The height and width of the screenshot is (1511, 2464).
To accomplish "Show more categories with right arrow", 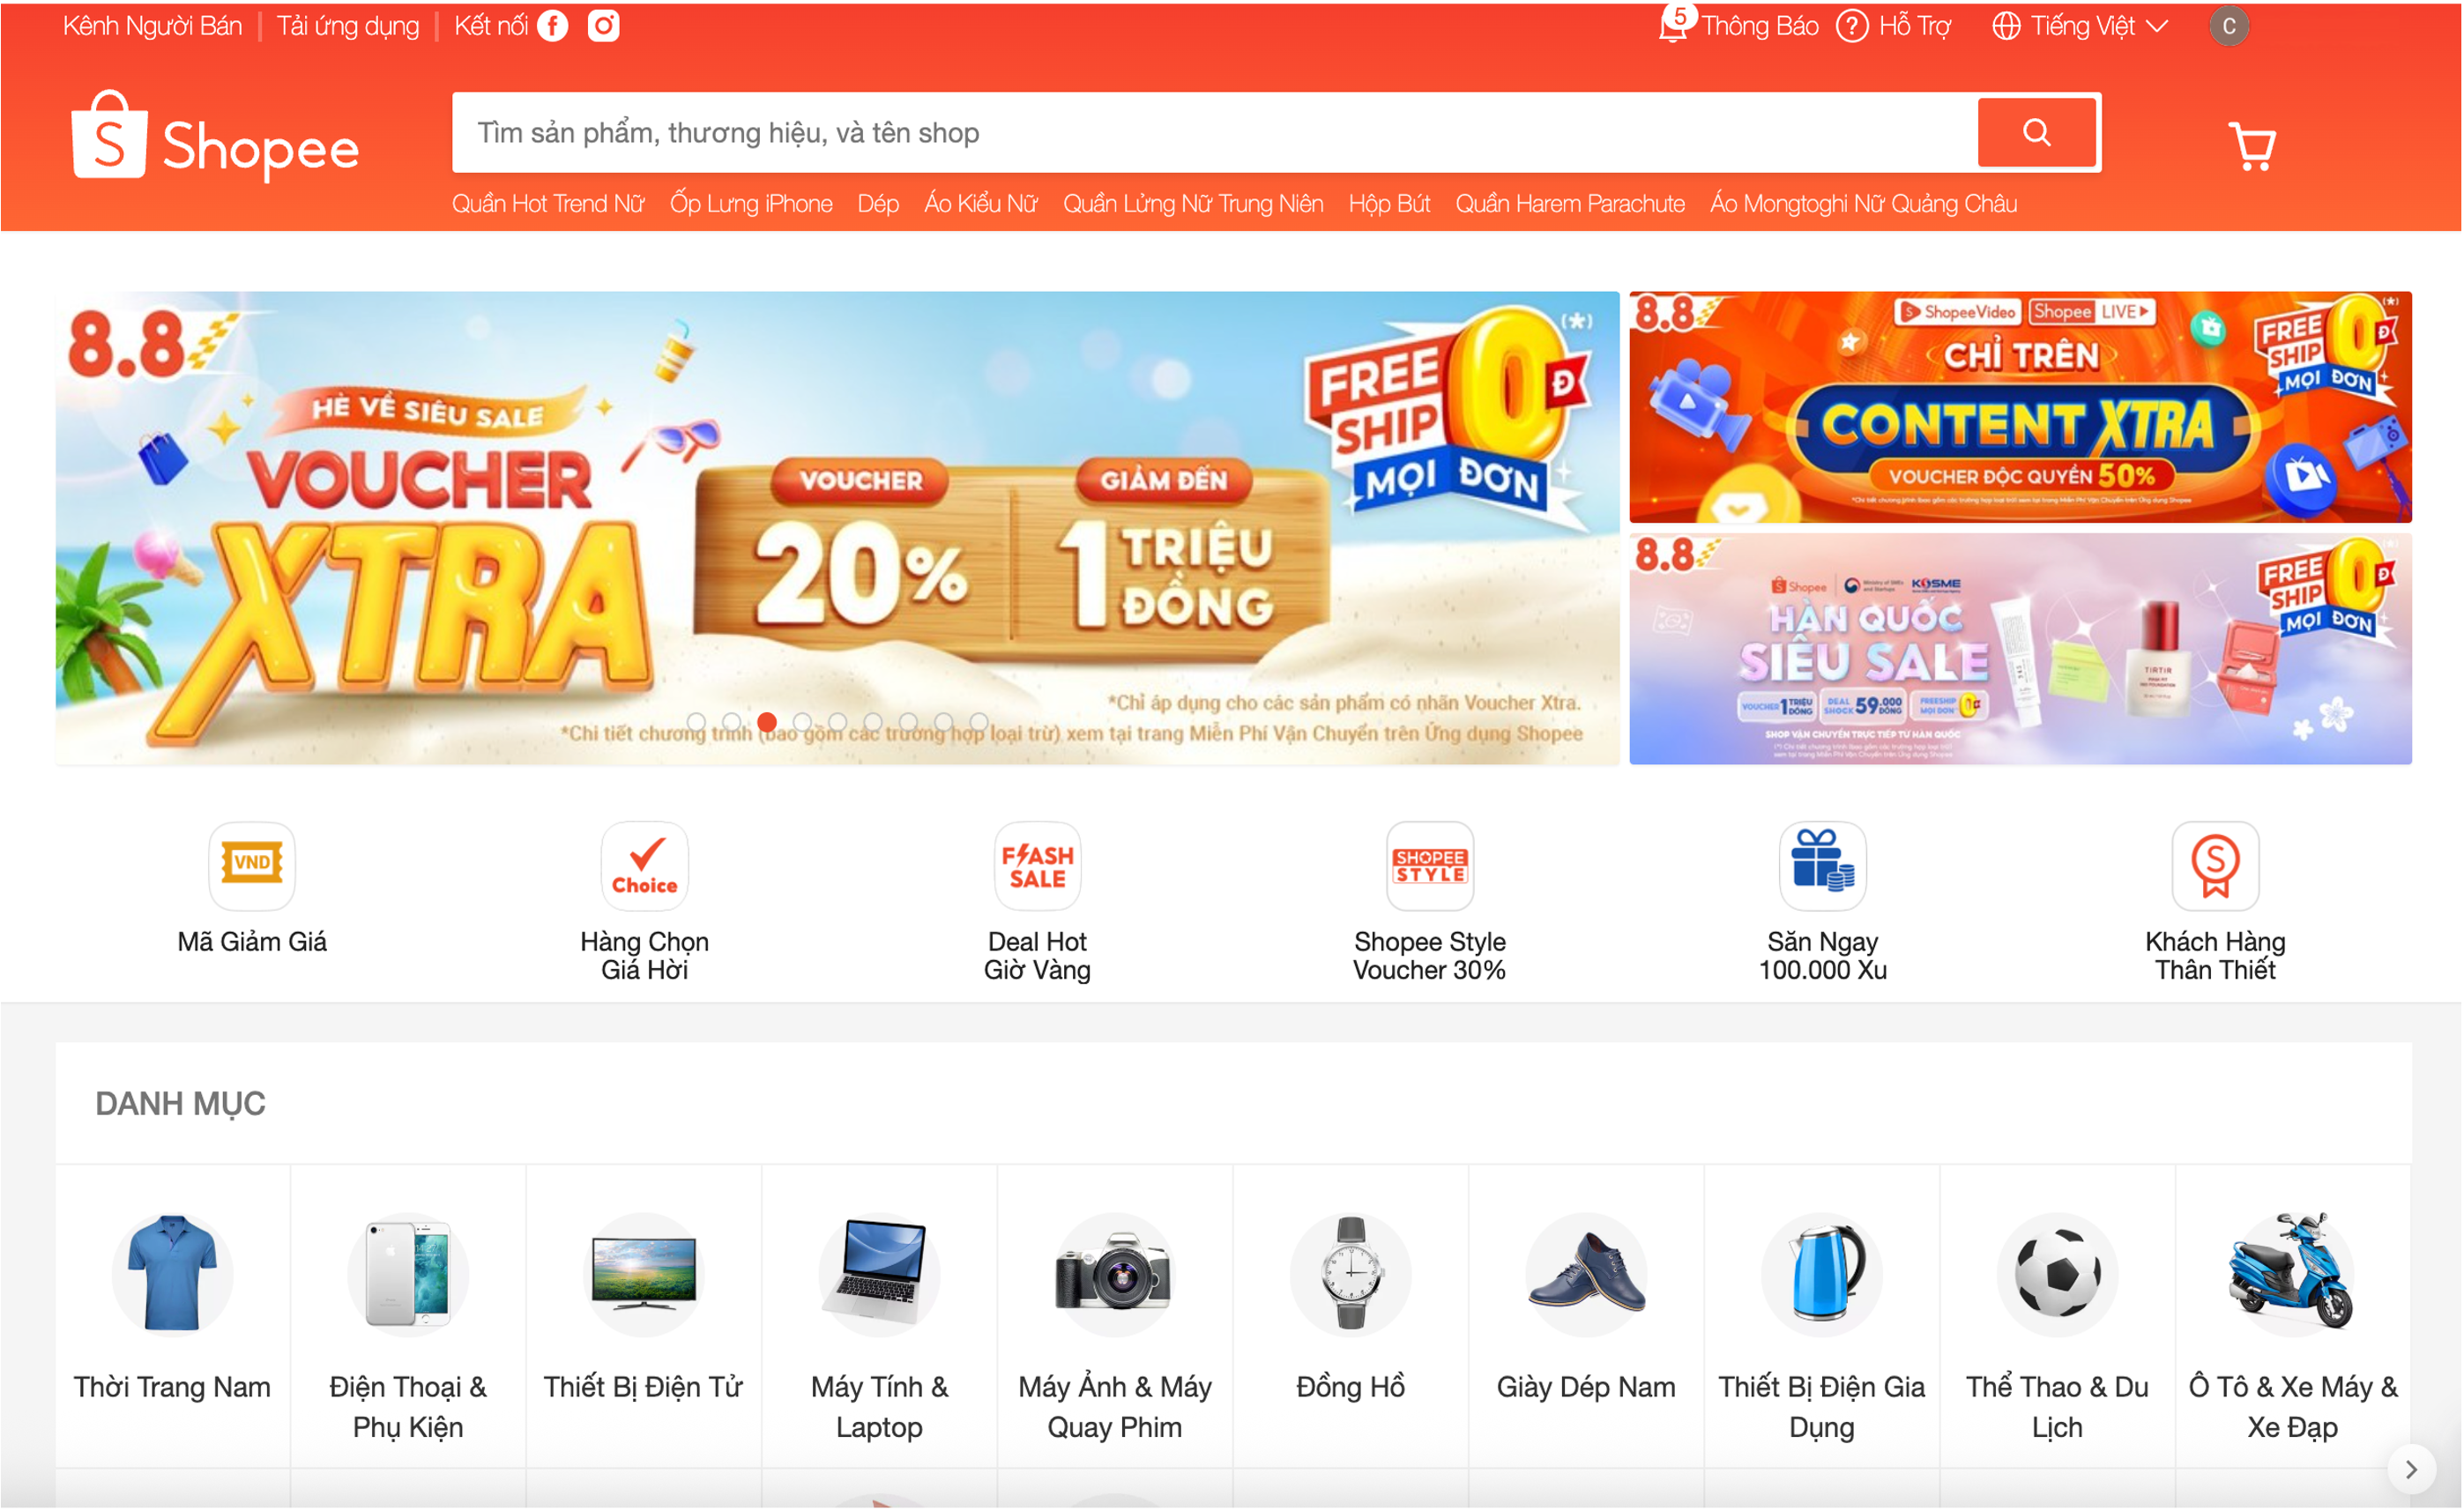I will [2411, 1469].
